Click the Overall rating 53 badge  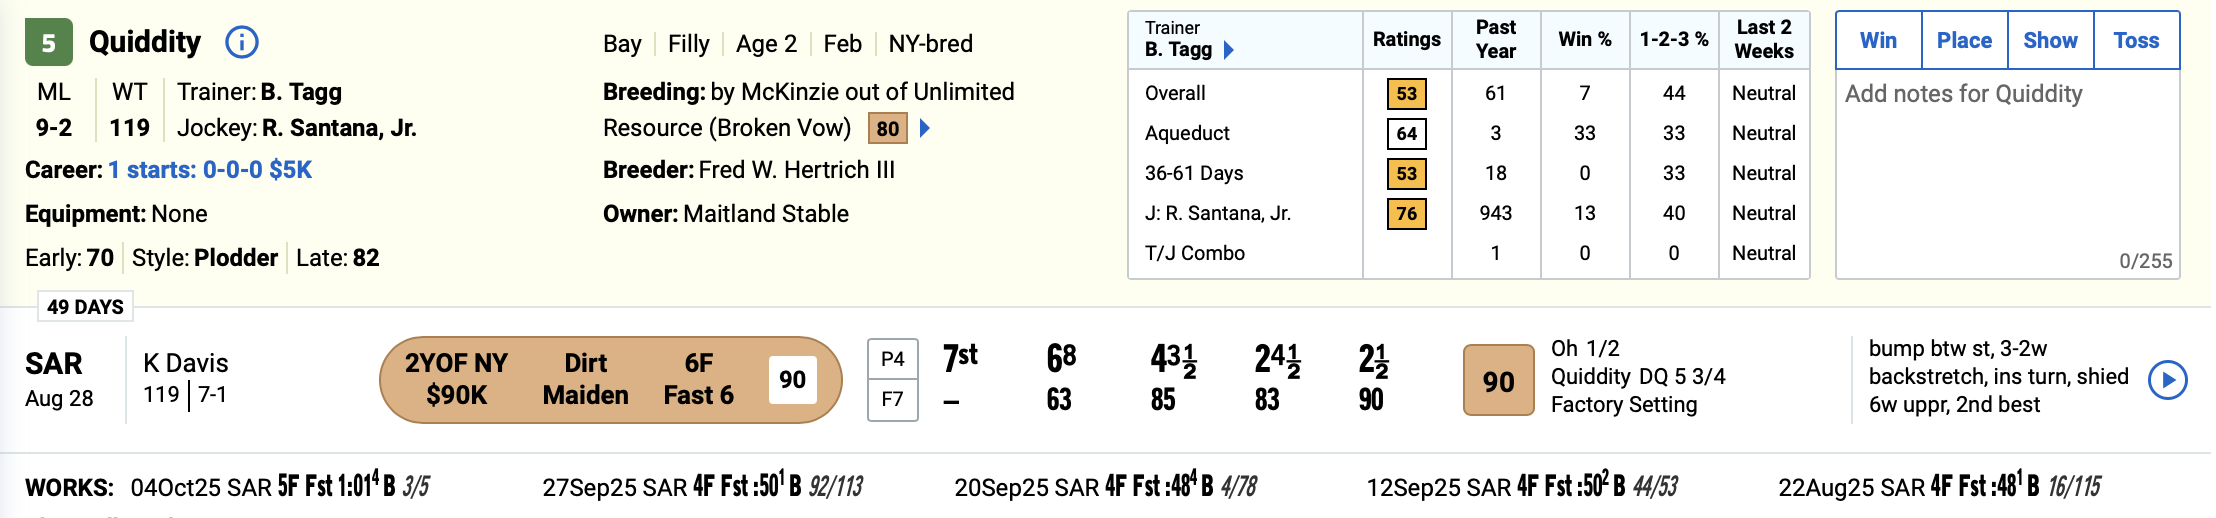pos(1406,93)
